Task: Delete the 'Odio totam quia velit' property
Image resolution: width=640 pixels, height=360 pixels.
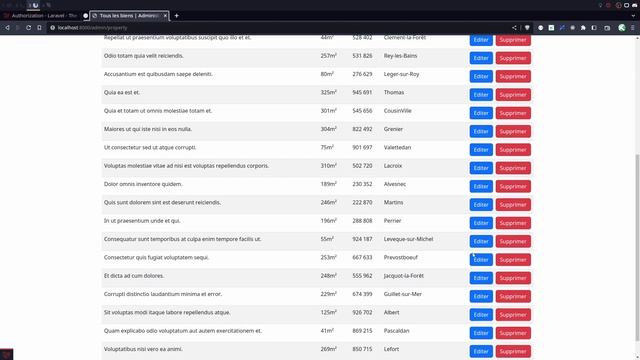Action: tap(513, 58)
